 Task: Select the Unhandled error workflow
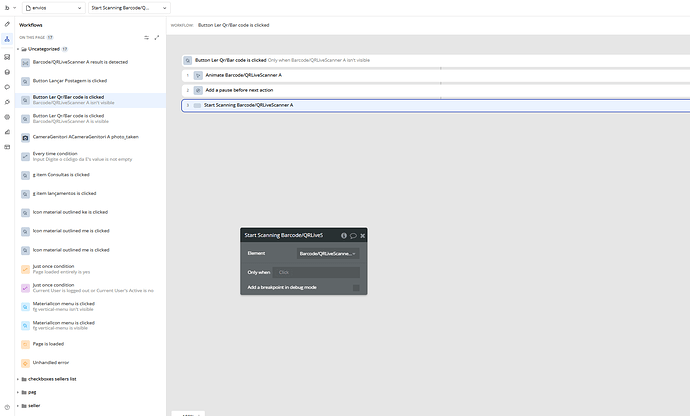point(91,363)
